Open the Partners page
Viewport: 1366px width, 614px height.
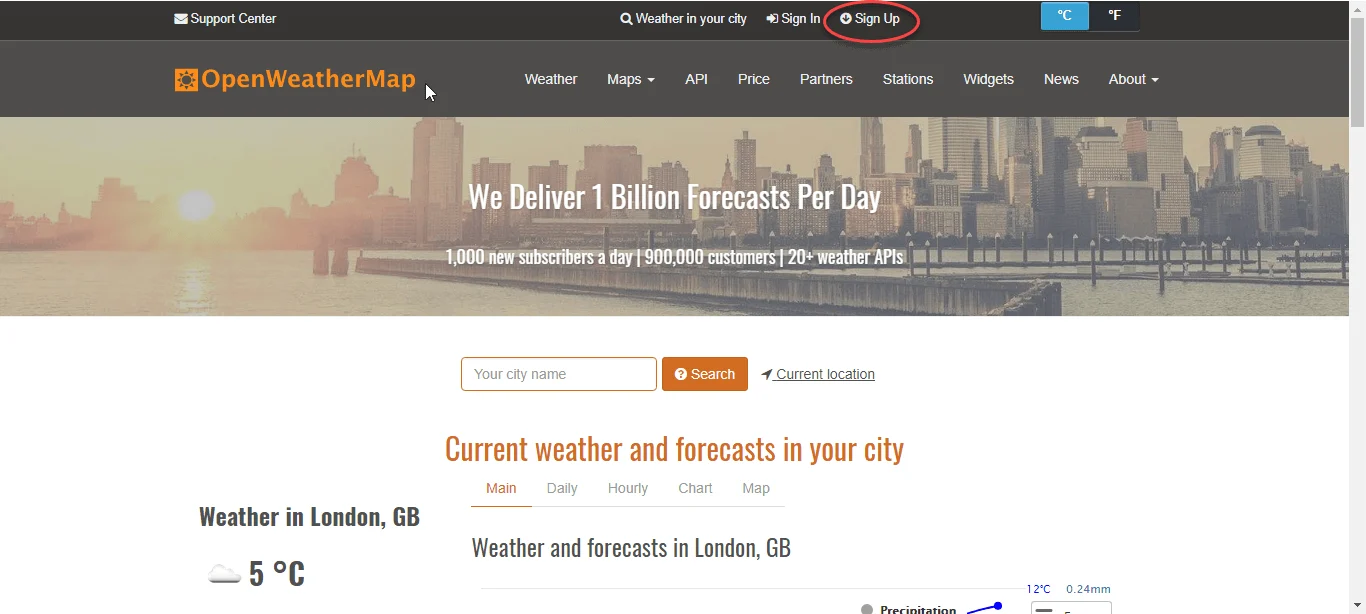coord(826,79)
